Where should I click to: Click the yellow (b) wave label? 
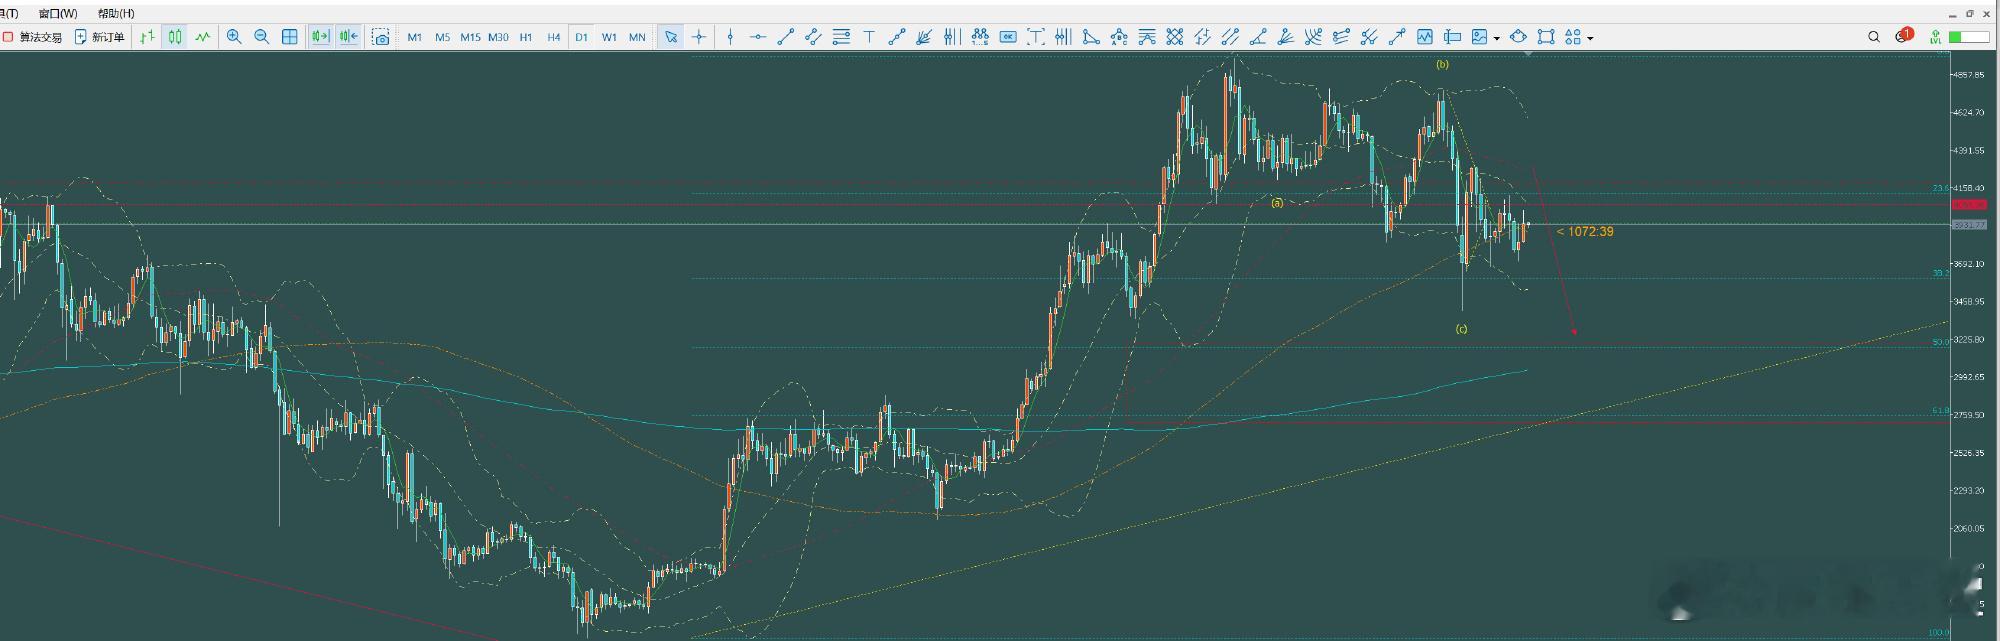(1442, 64)
